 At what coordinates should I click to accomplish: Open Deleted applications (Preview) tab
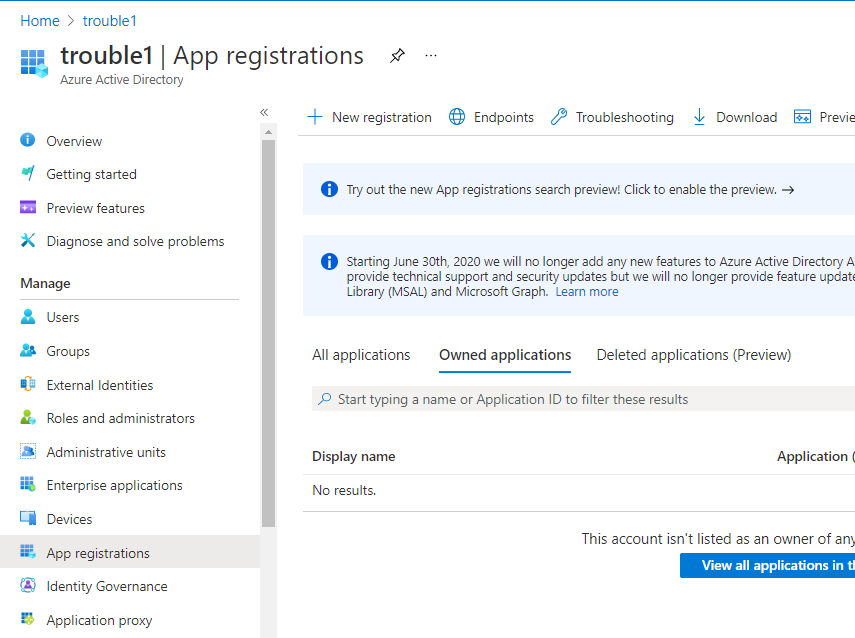tap(694, 355)
